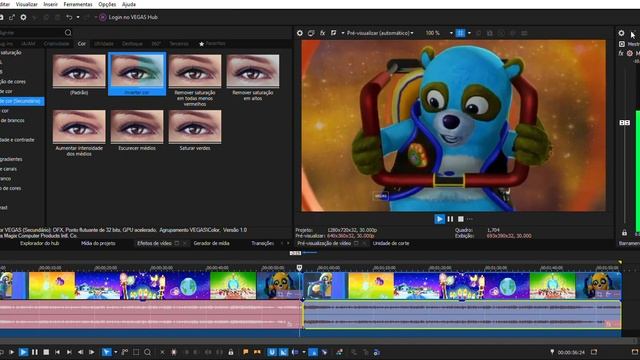Select the 'de canais' effect in list
The image size is (640, 360).
pyautogui.click(x=9, y=169)
